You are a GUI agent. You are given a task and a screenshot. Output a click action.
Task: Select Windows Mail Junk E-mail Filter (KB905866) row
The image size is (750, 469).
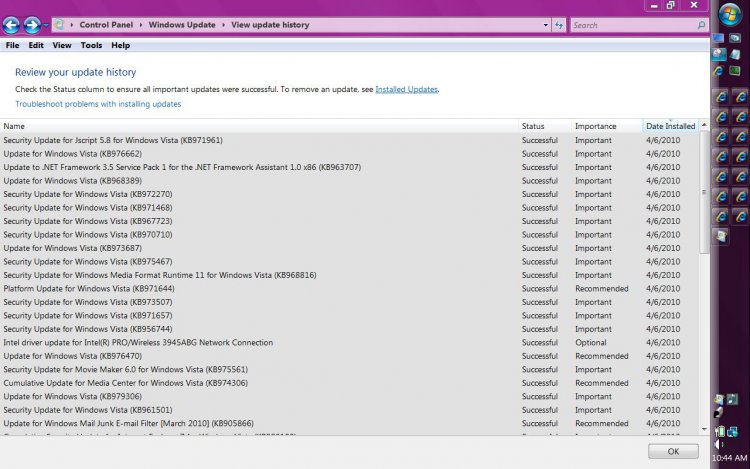pyautogui.click(x=350, y=424)
